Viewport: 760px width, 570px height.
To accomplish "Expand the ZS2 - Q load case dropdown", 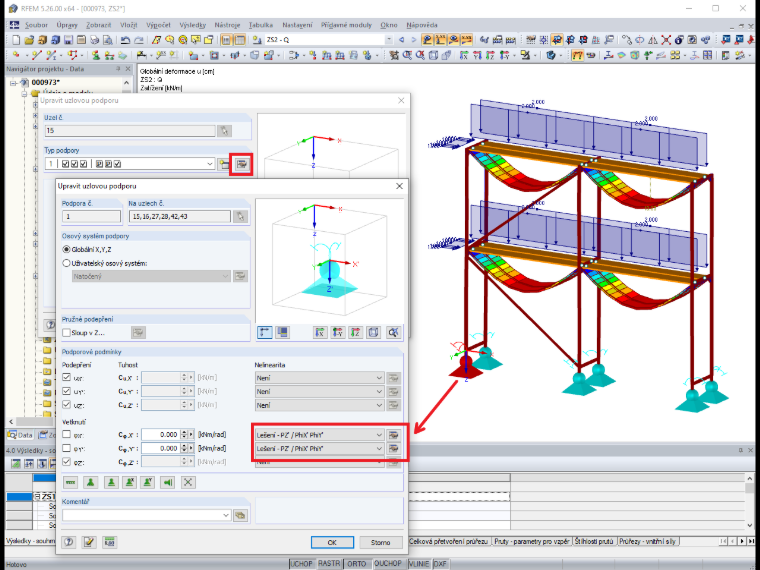I will coord(389,40).
